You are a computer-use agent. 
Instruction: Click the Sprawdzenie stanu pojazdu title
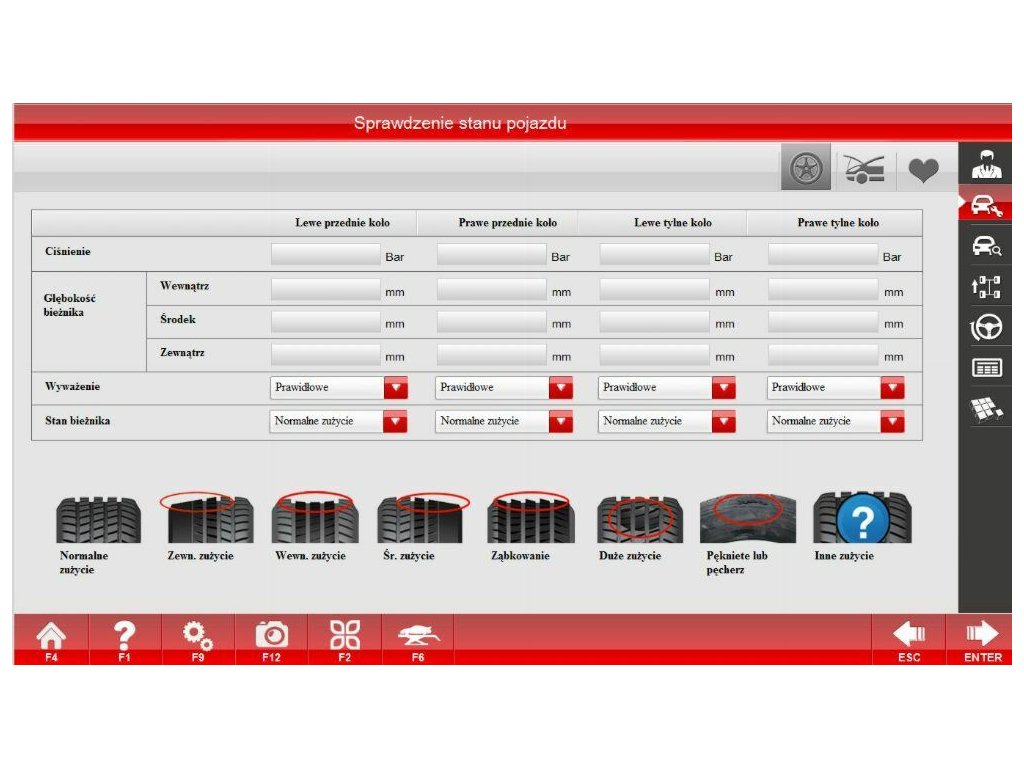[x=460, y=123]
